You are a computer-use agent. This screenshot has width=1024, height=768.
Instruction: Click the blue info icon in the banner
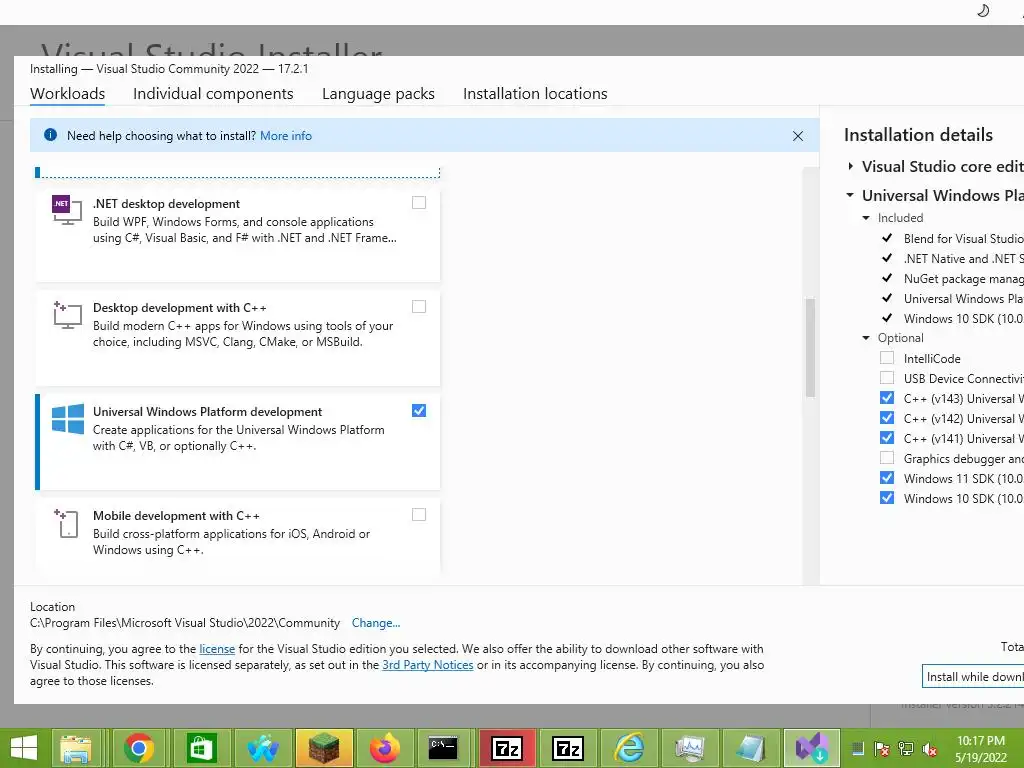(x=50, y=135)
